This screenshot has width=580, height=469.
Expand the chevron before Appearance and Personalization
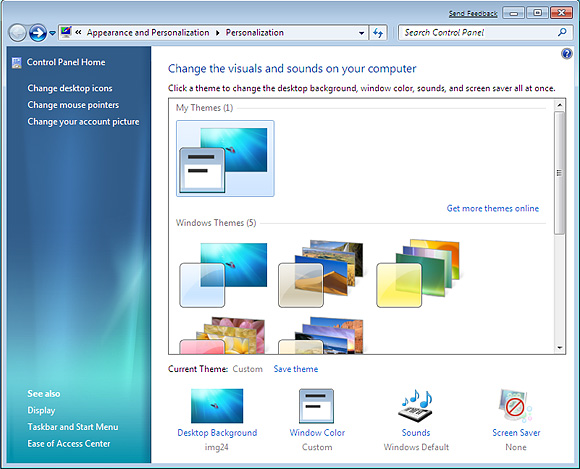[x=78, y=33]
